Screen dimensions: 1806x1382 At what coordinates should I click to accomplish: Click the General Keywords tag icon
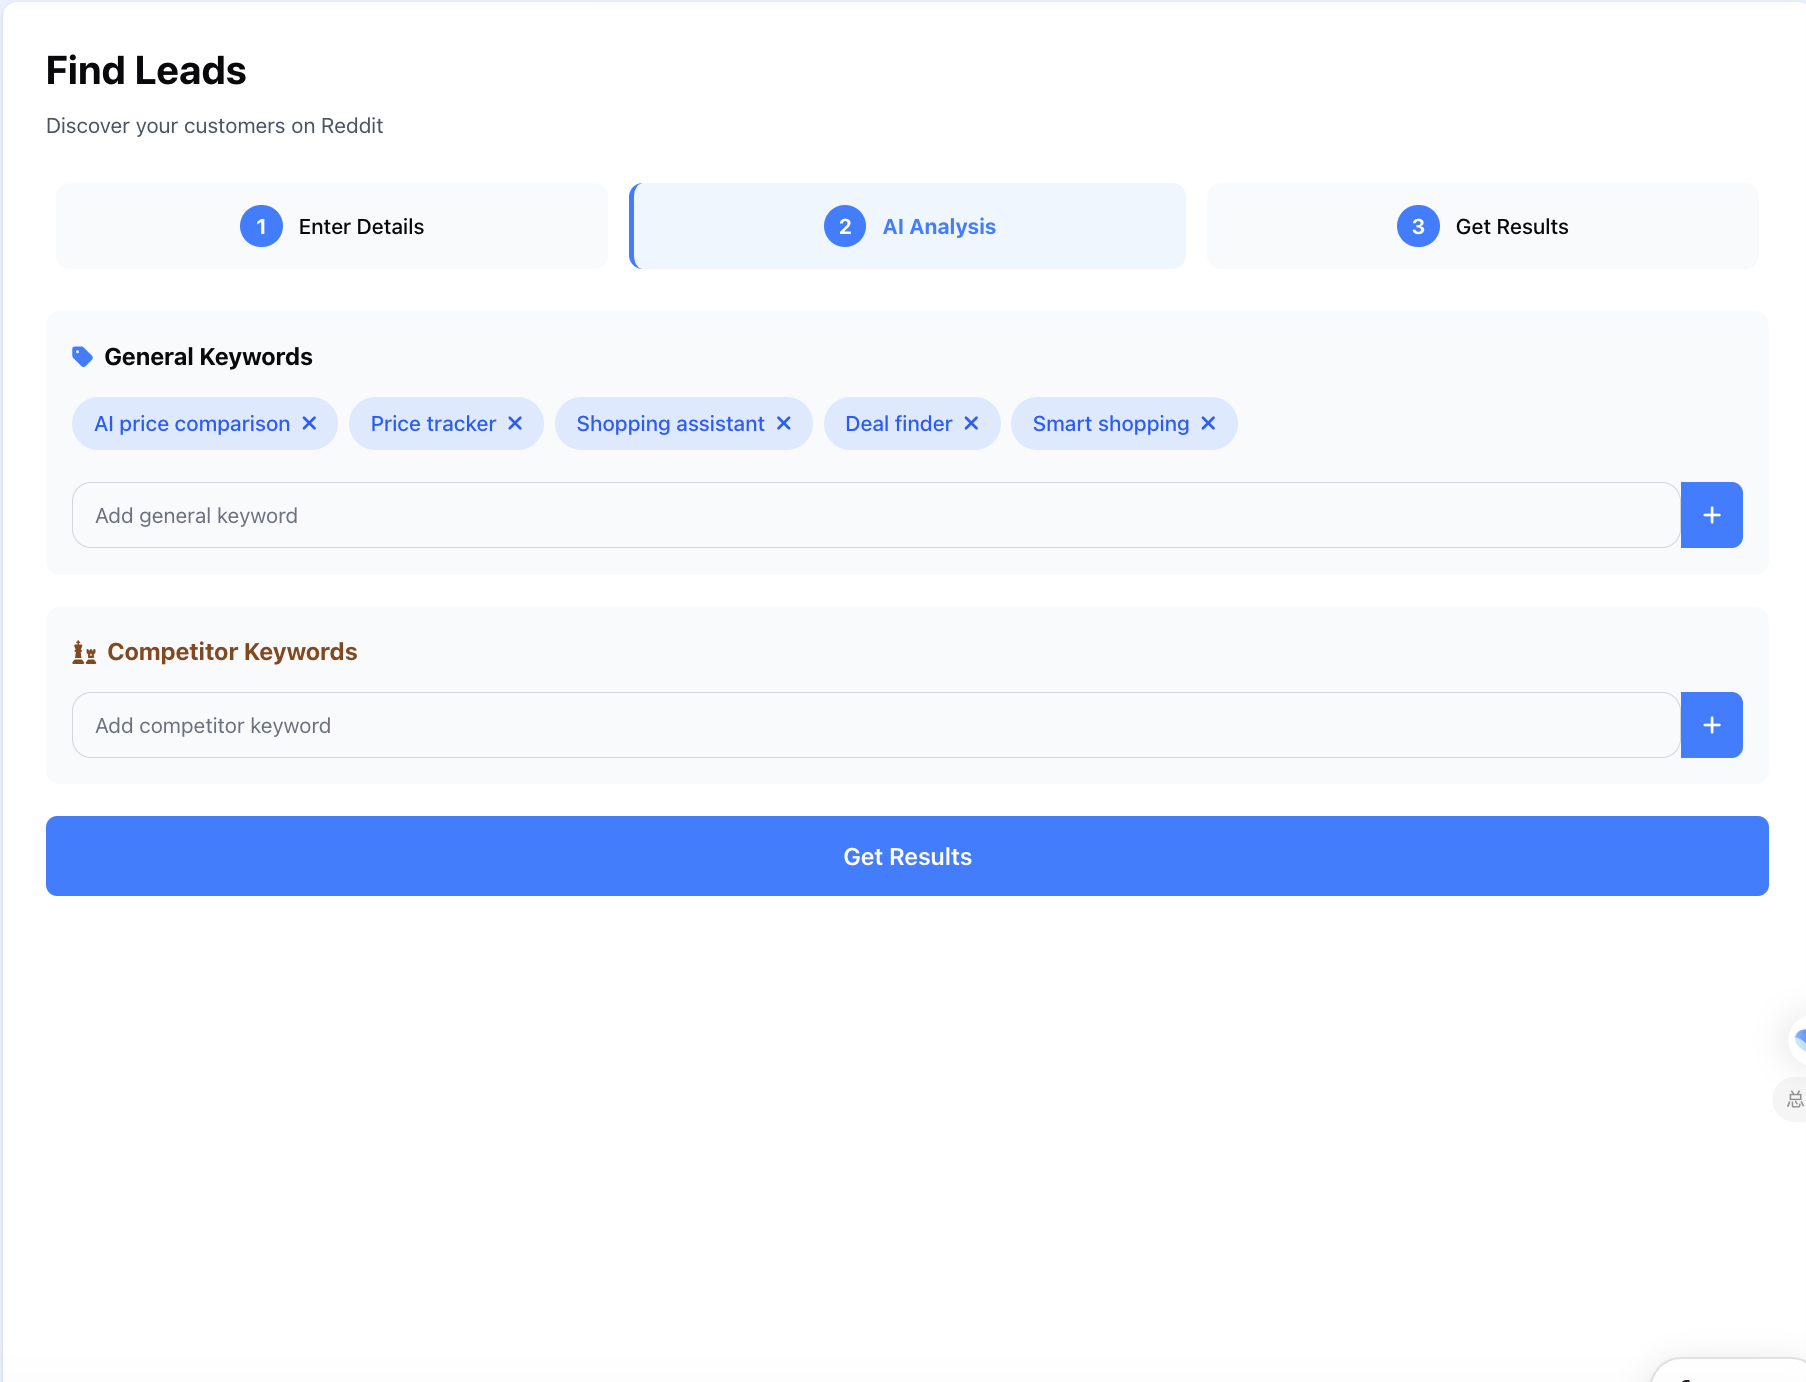click(x=83, y=357)
